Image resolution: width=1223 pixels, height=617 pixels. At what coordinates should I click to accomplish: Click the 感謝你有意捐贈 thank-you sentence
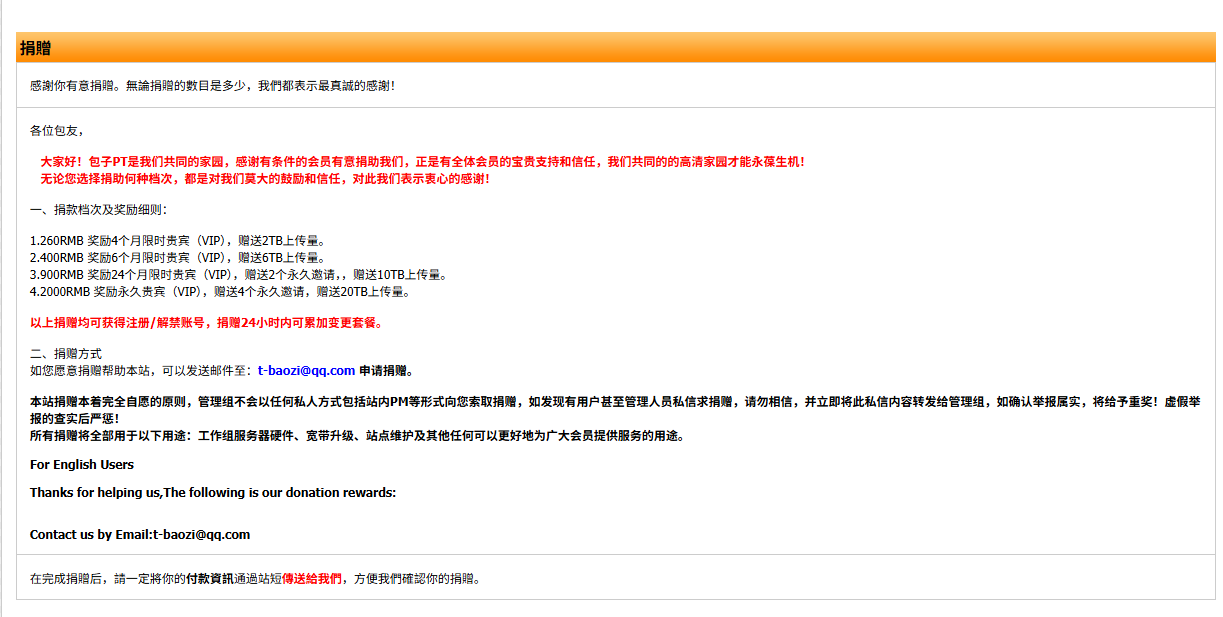[212, 86]
